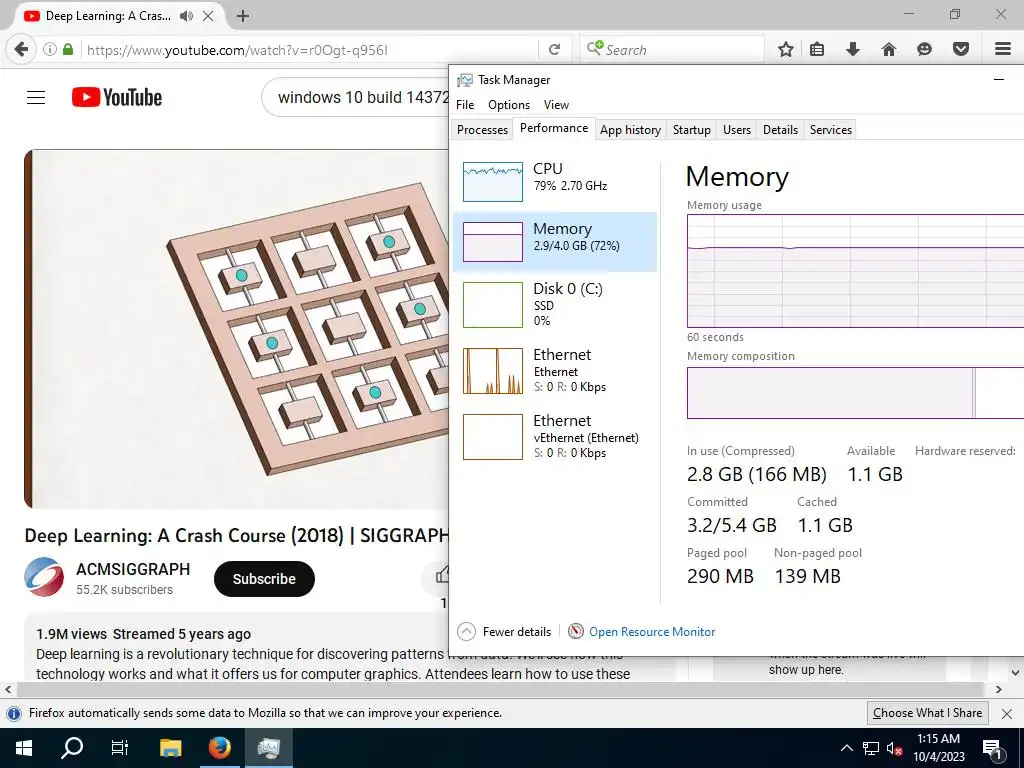
Task: Click Choose What I Share button
Action: (x=927, y=713)
